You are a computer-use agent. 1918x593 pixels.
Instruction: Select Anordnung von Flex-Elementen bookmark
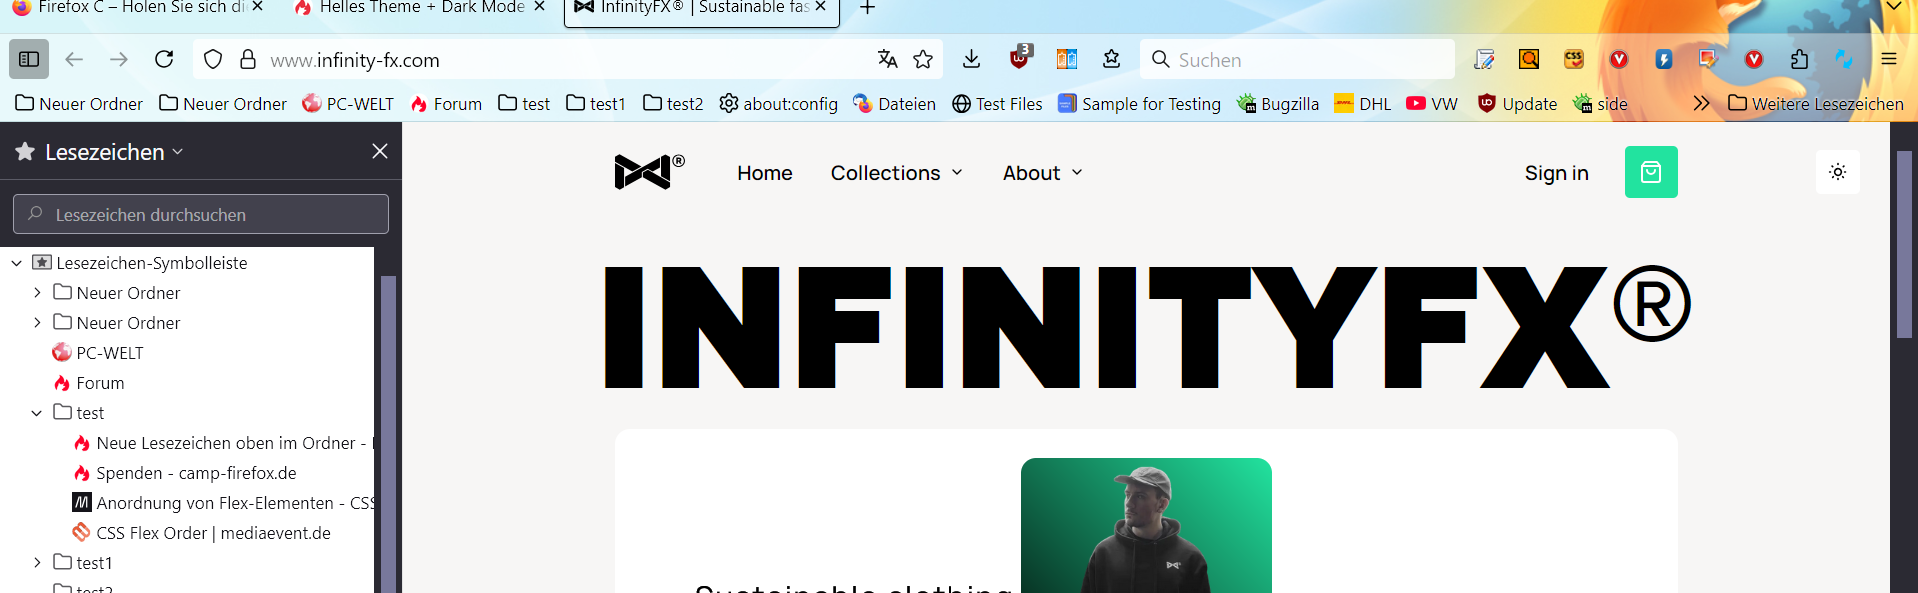[x=224, y=503]
